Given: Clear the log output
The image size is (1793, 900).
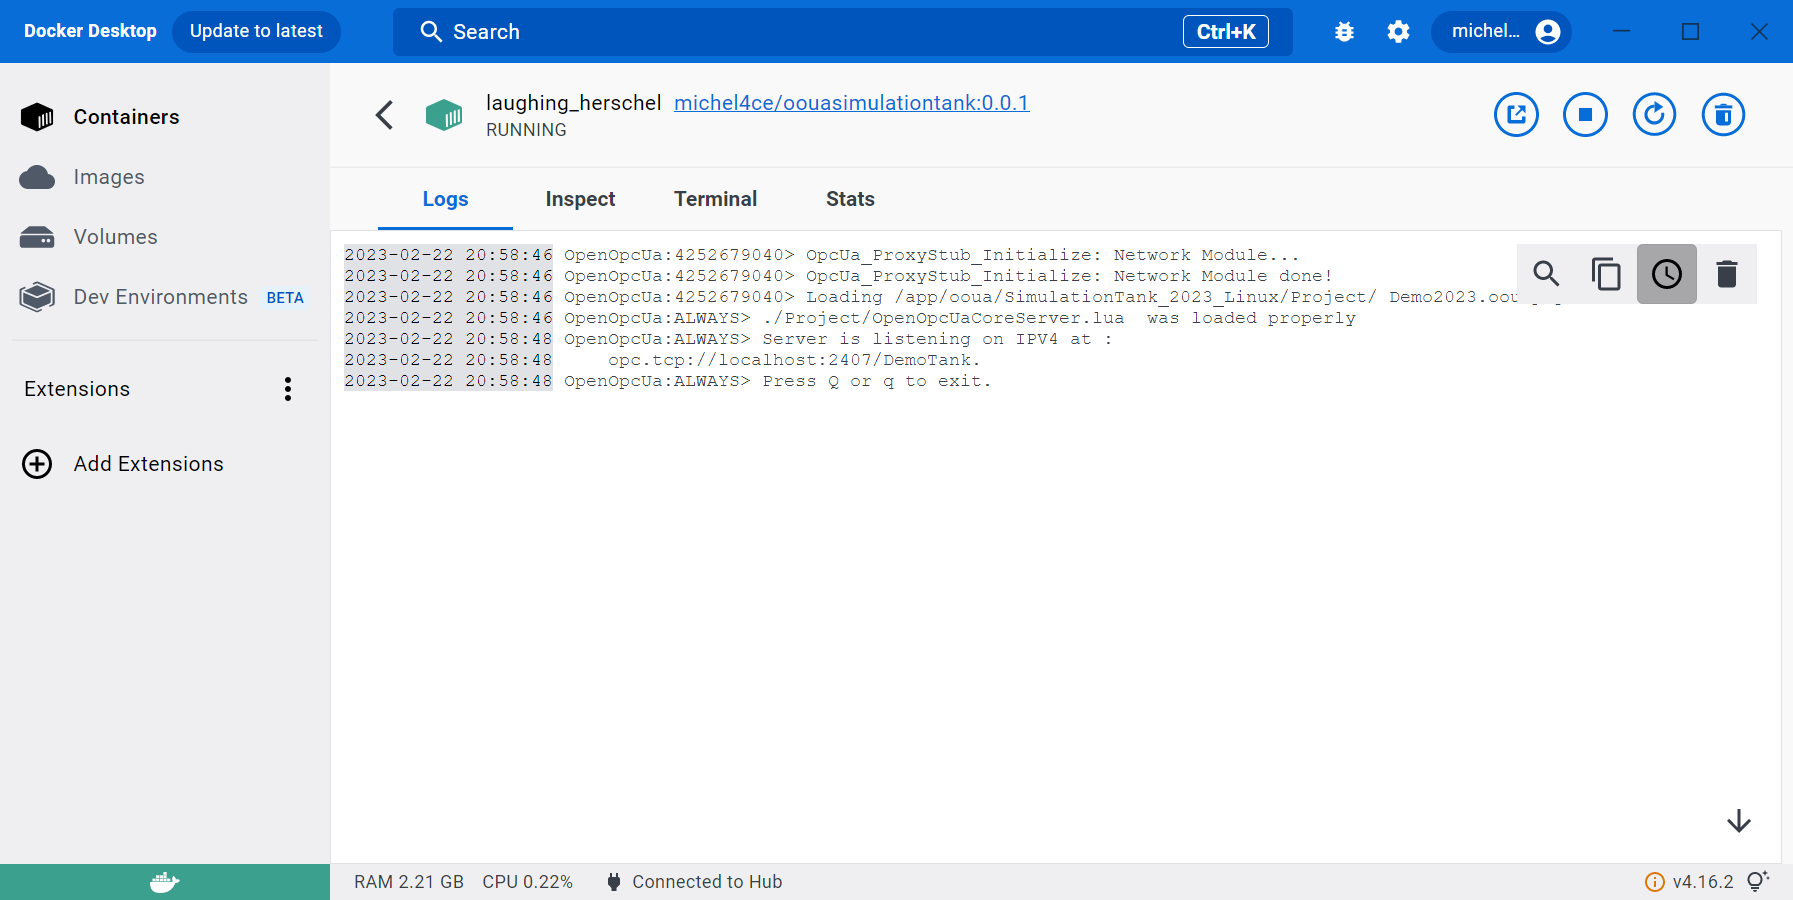Looking at the screenshot, I should pos(1726,274).
